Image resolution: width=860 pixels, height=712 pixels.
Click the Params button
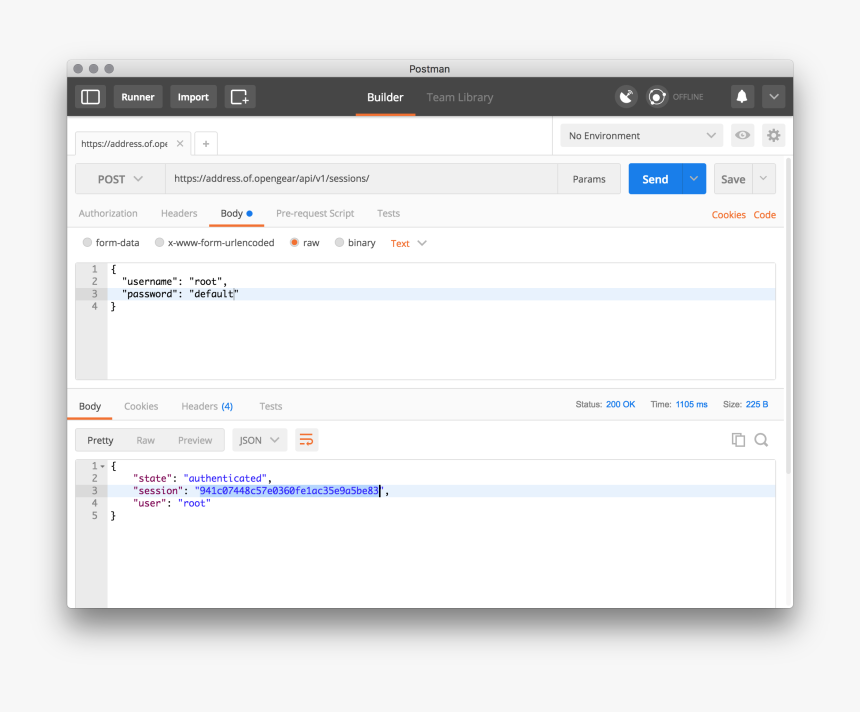click(589, 179)
